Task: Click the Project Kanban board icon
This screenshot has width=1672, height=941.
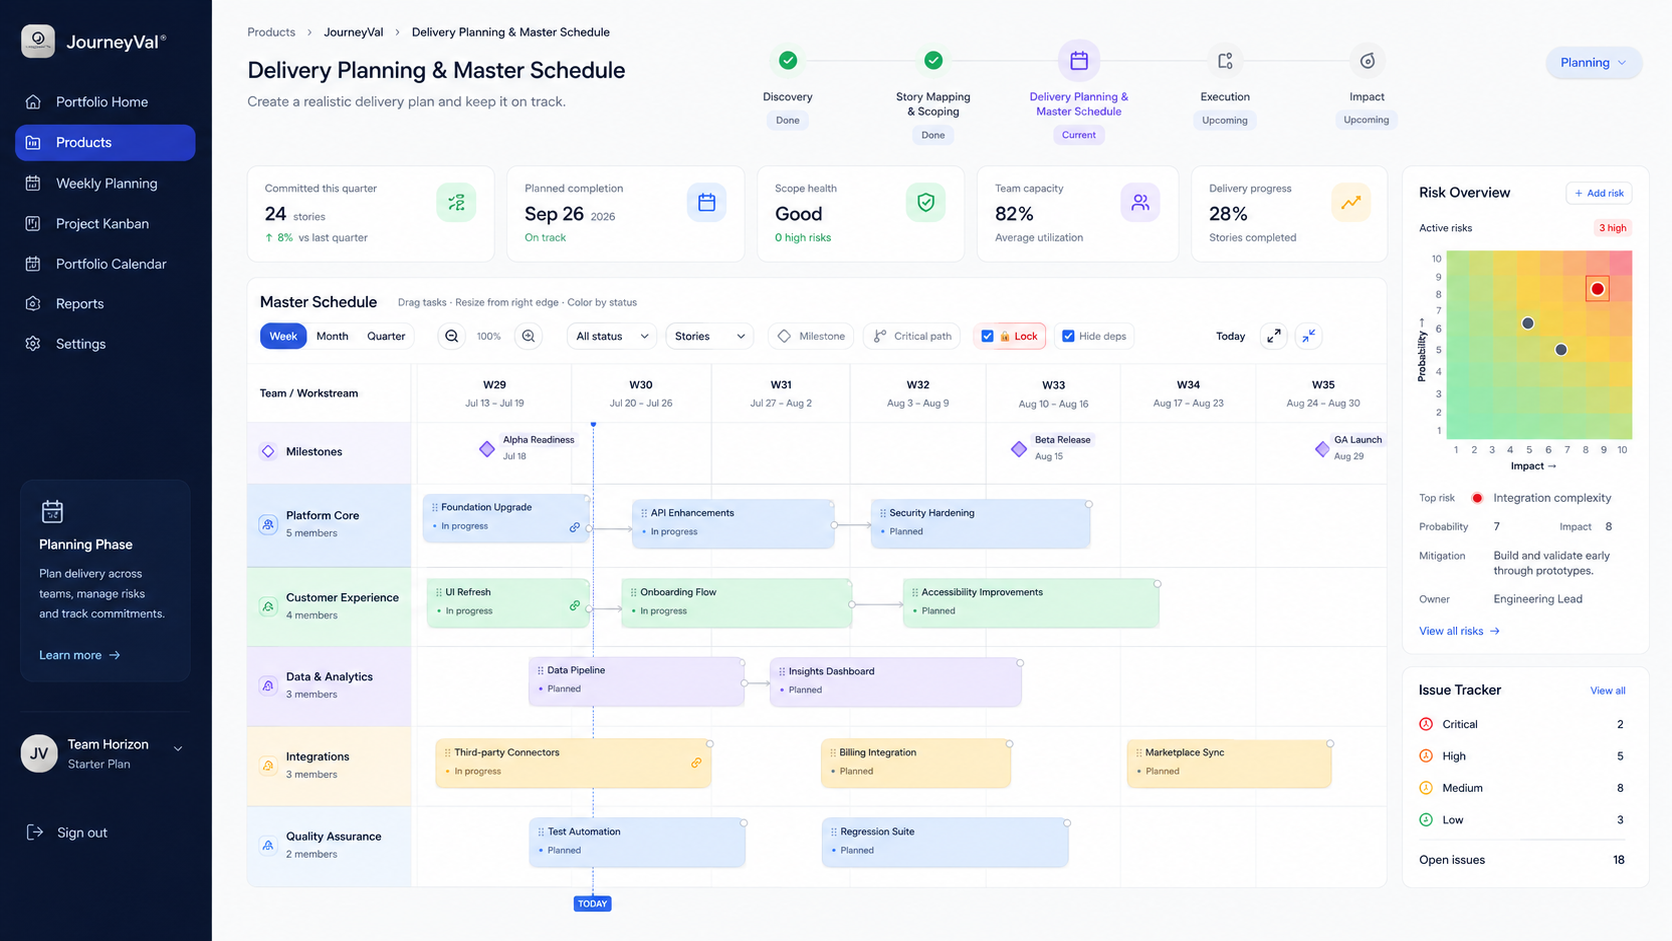Action: (33, 224)
